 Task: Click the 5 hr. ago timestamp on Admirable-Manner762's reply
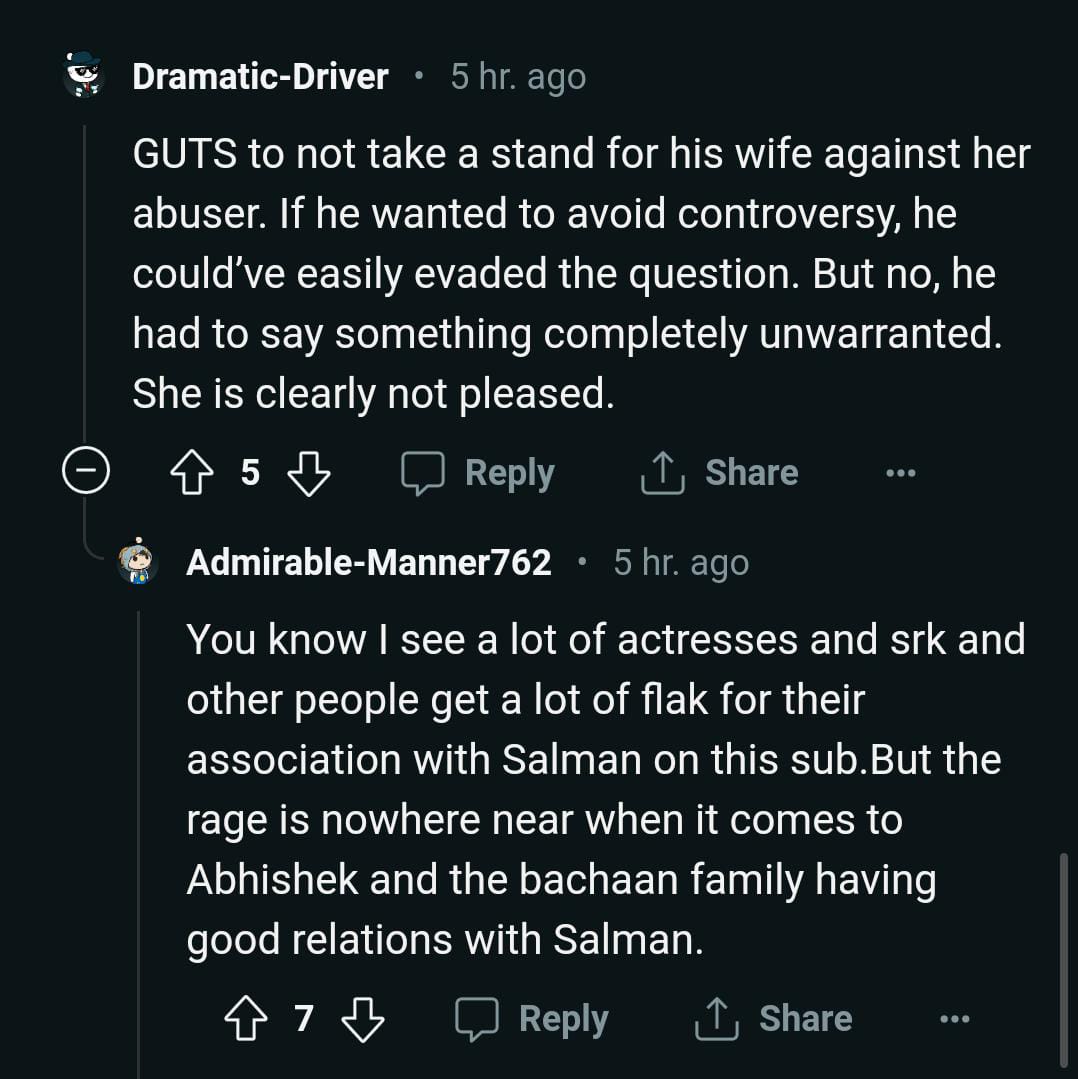coord(681,563)
